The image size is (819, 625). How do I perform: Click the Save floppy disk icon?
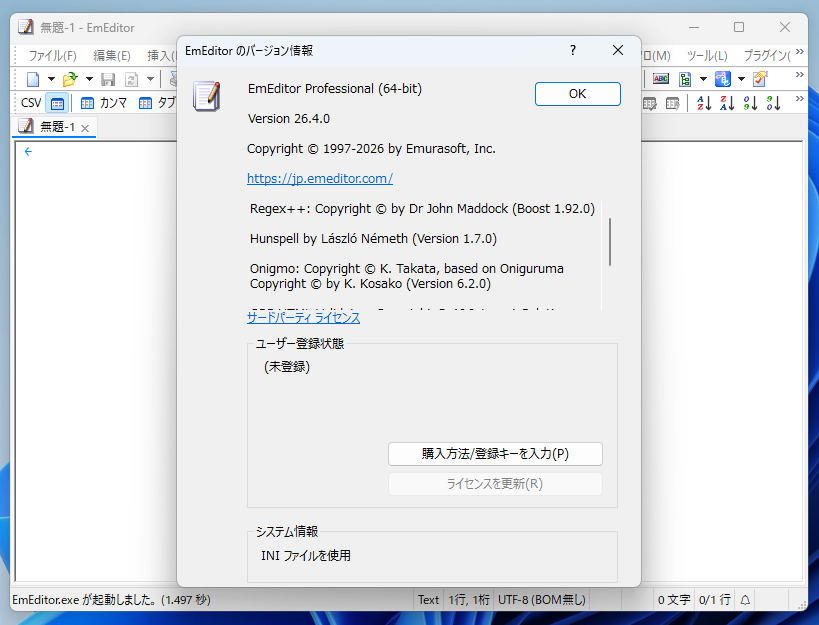tap(108, 79)
